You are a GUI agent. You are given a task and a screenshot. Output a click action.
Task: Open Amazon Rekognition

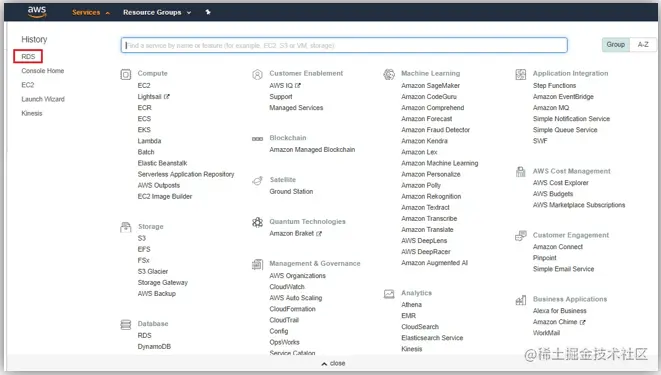pos(431,197)
